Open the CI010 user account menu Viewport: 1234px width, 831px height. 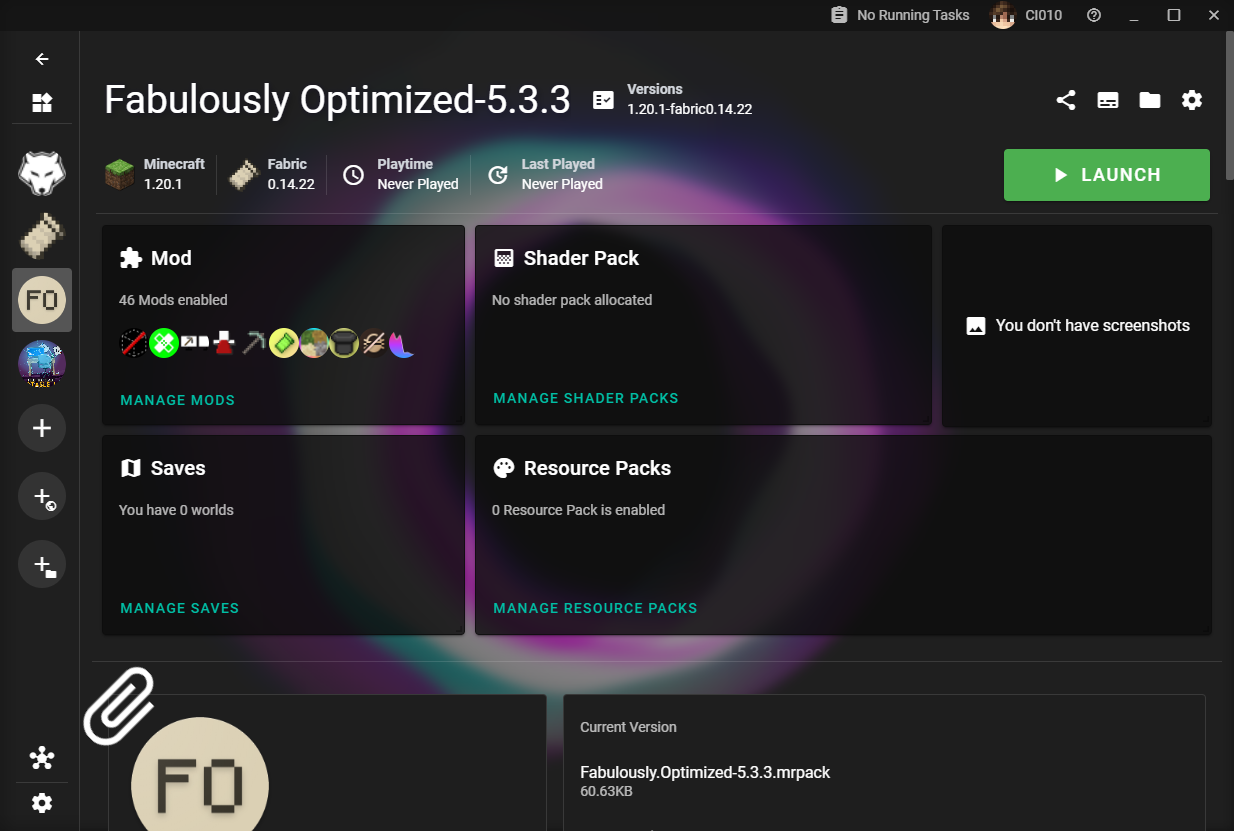1026,15
